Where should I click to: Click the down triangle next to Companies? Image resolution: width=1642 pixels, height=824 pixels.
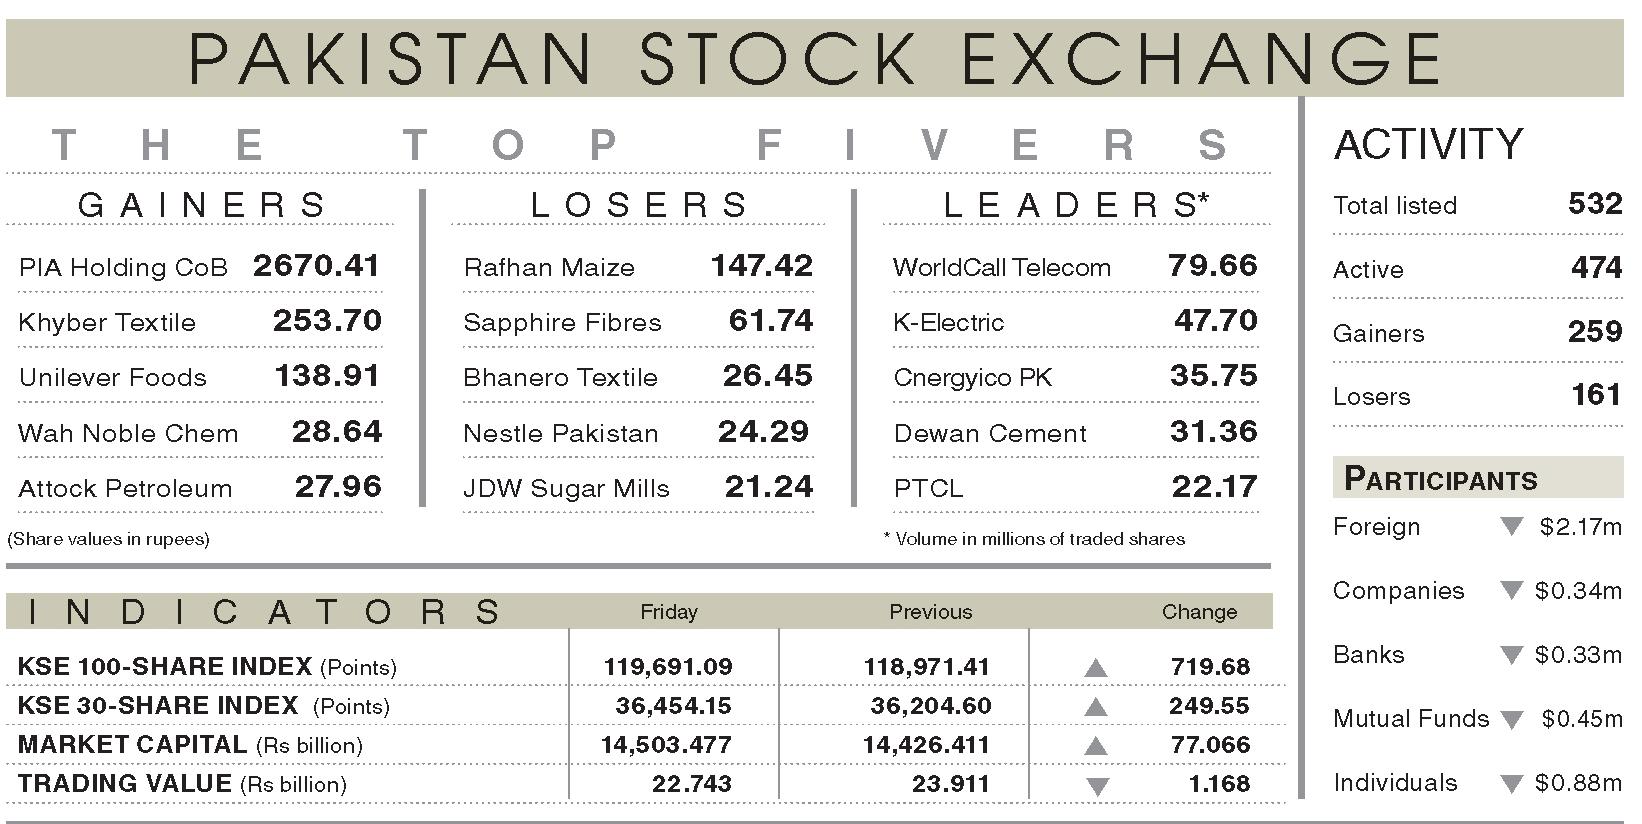1511,591
